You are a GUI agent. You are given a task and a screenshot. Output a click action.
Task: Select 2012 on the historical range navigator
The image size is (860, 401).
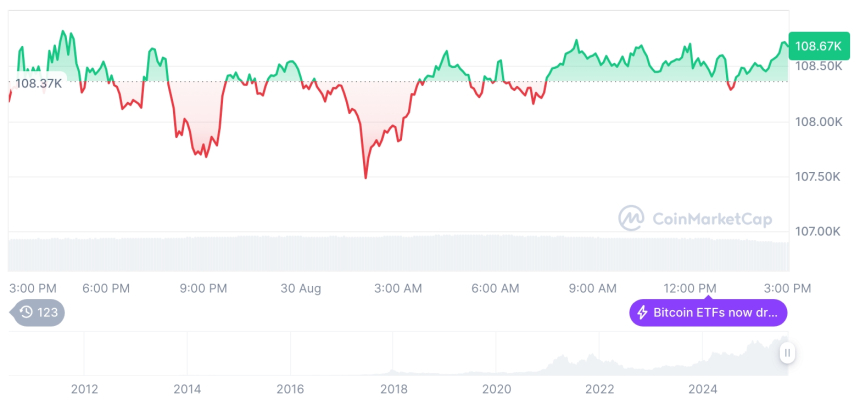pyautogui.click(x=84, y=388)
